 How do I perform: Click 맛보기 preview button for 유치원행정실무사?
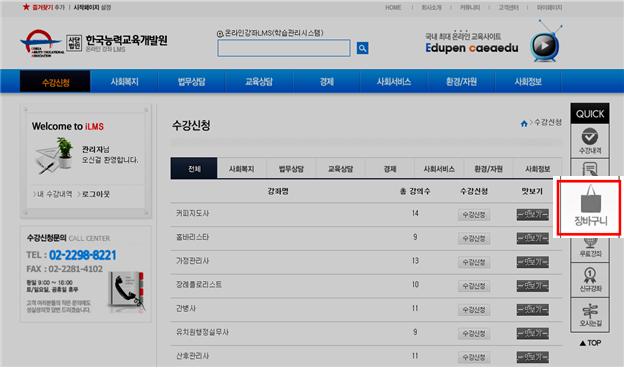point(532,333)
